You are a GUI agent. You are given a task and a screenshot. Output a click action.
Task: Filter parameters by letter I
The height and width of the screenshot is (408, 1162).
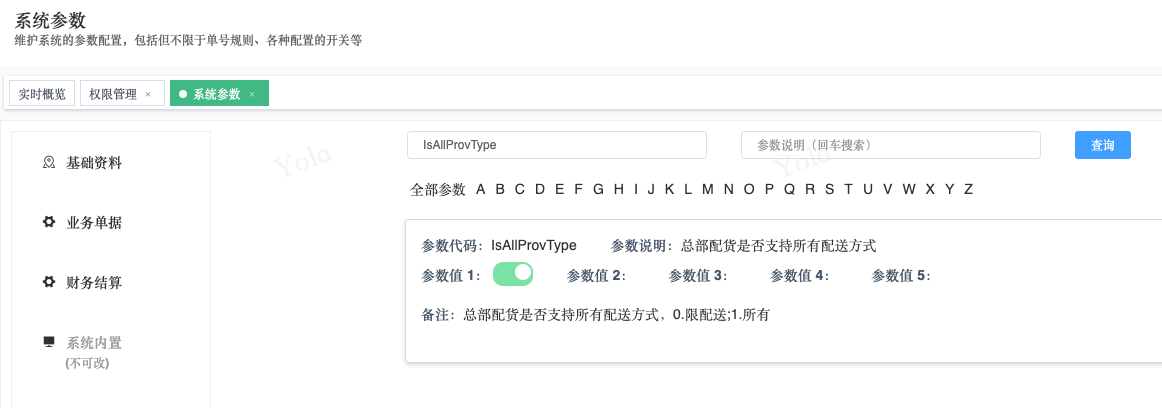(x=636, y=190)
